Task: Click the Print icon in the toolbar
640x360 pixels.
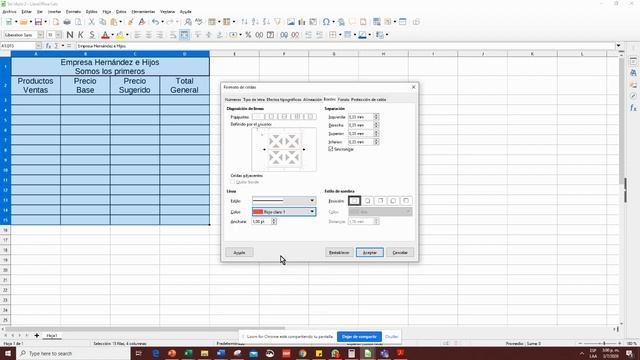Action: [67, 22]
